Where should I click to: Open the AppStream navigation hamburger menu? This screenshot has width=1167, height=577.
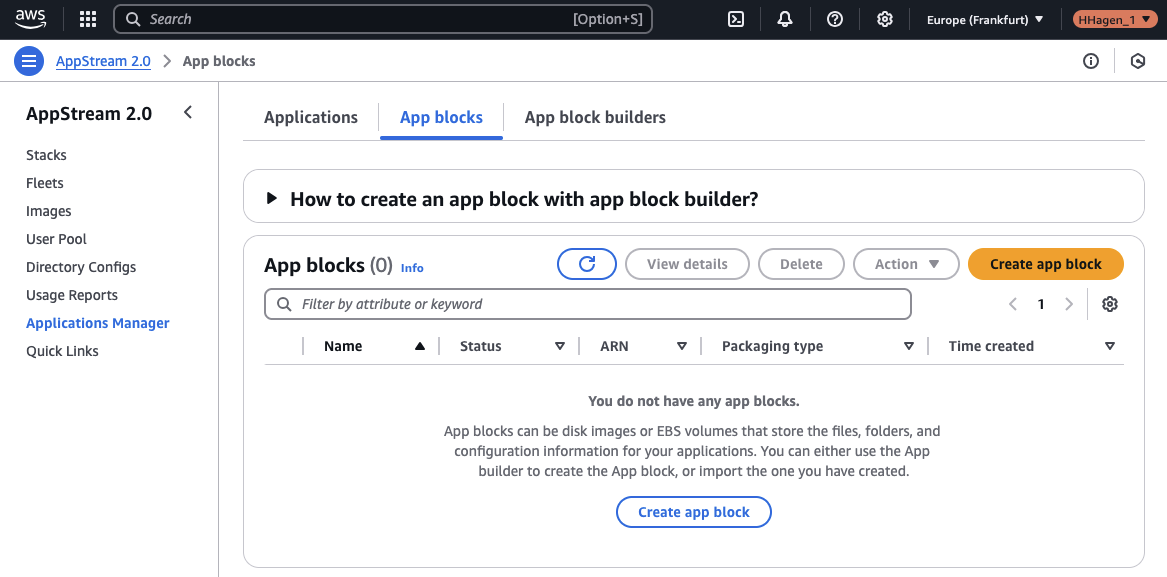(28, 61)
